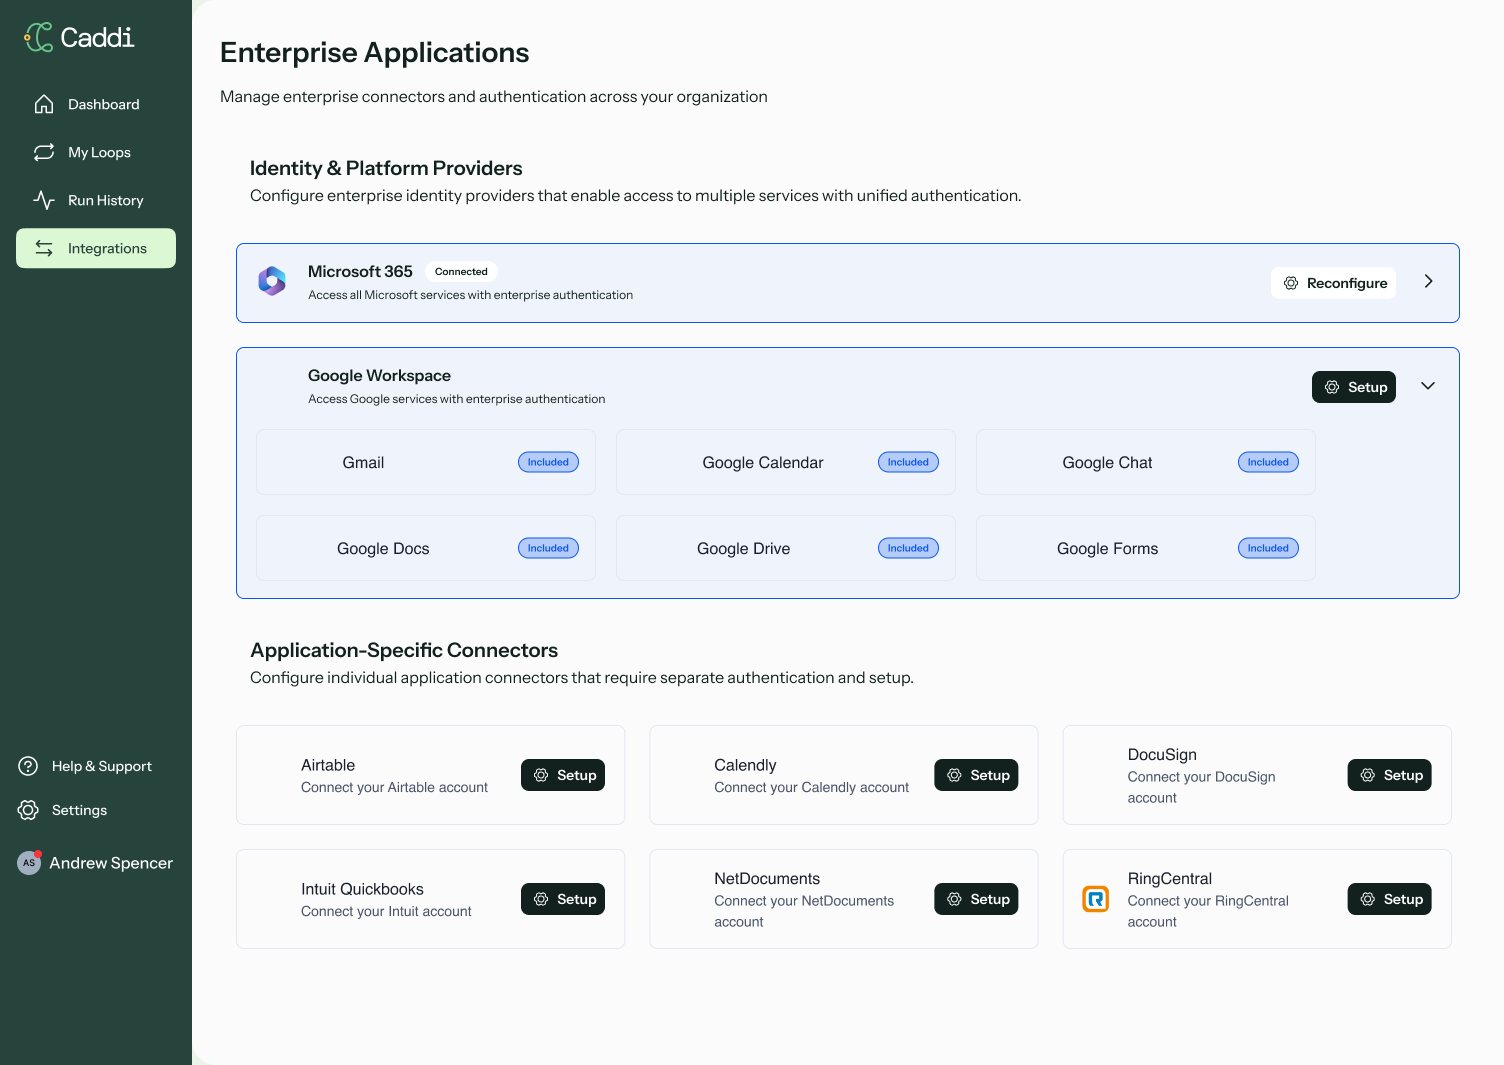Select Integrations sidebar item
This screenshot has width=1504, height=1065.
tap(96, 248)
